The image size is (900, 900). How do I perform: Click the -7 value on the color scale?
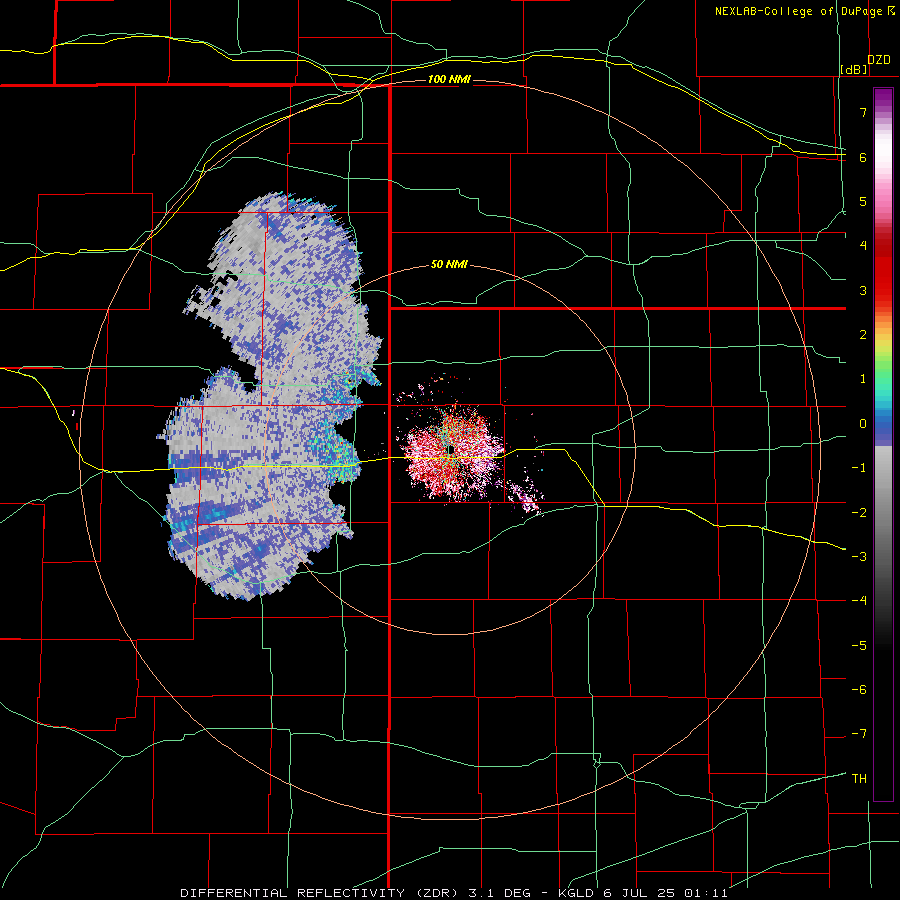[x=859, y=734]
